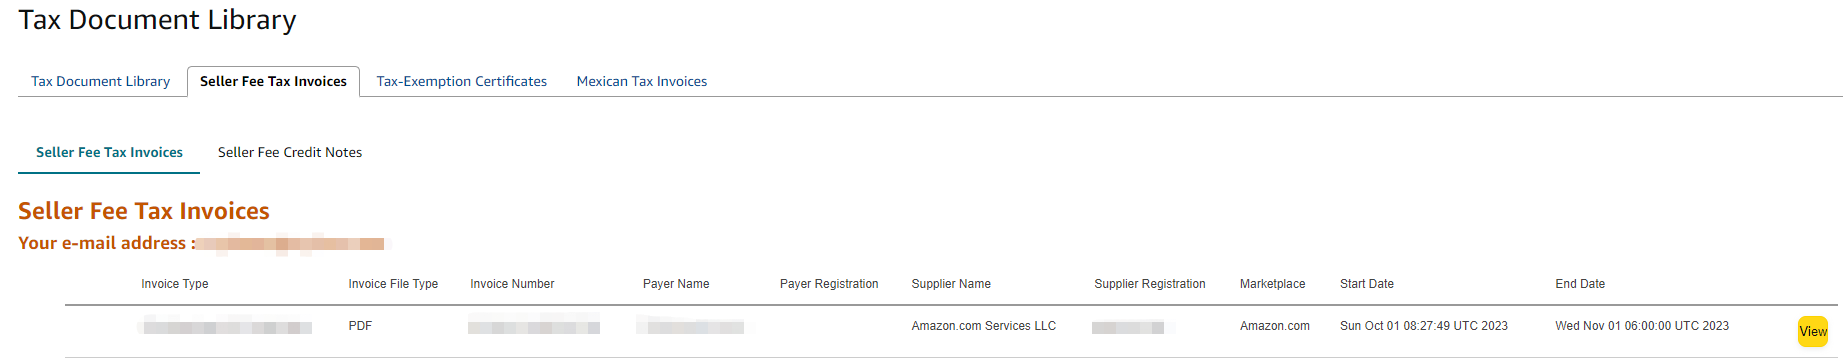Screen dimensions: 1843x361
Task: Click the Invoice Number column header
Action: [x=512, y=284]
